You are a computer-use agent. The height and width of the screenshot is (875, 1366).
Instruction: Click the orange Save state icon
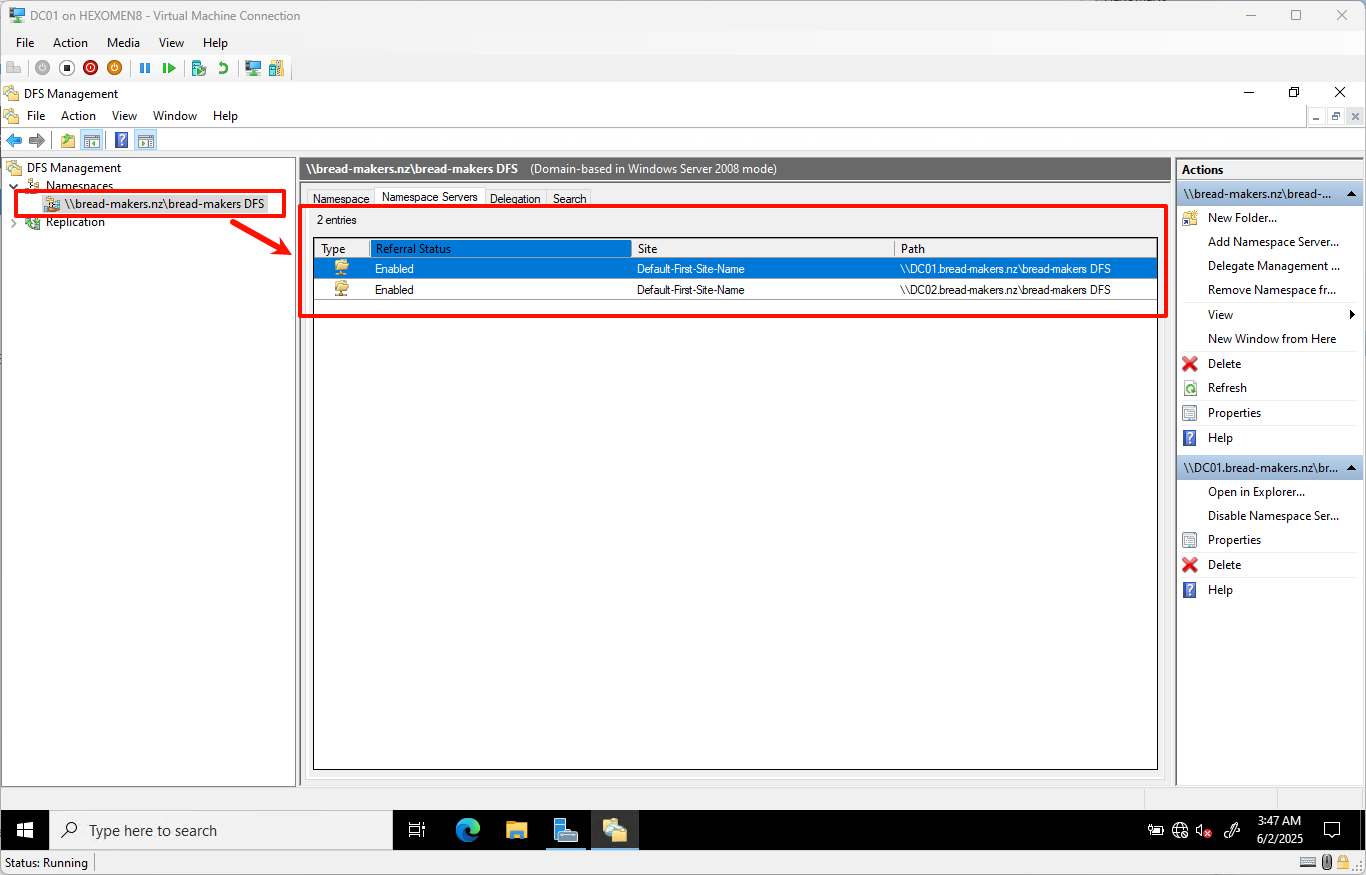tap(115, 68)
